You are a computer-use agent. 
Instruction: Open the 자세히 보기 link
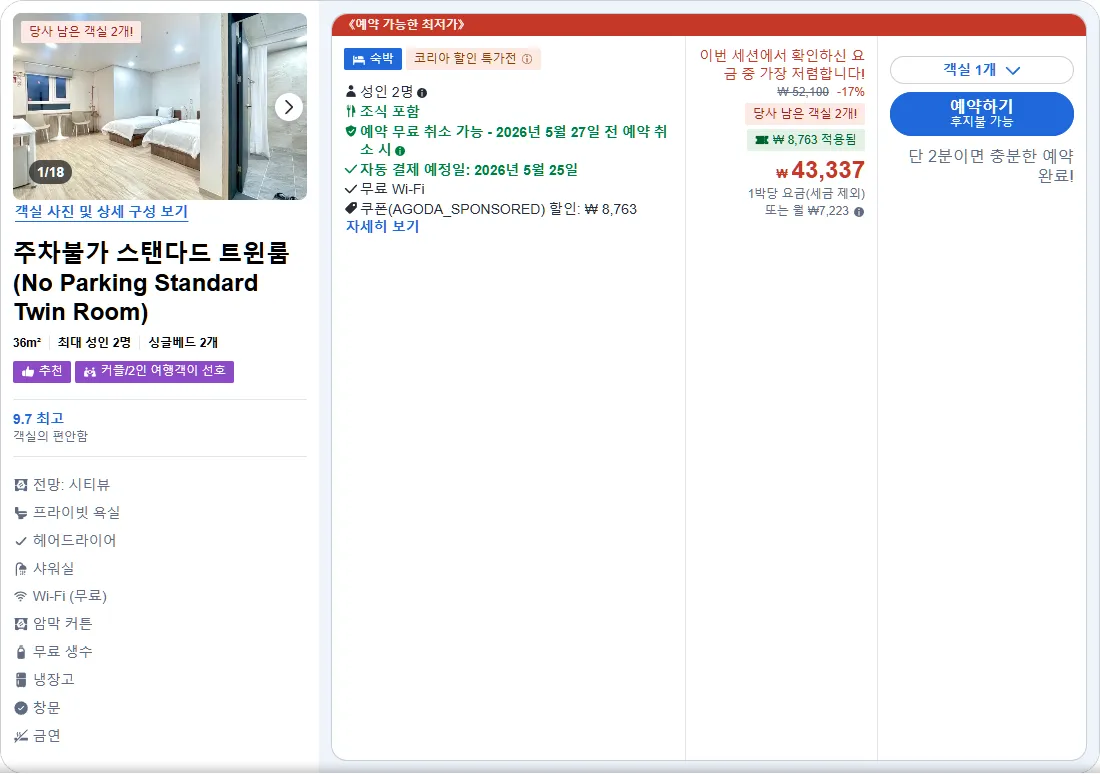382,227
